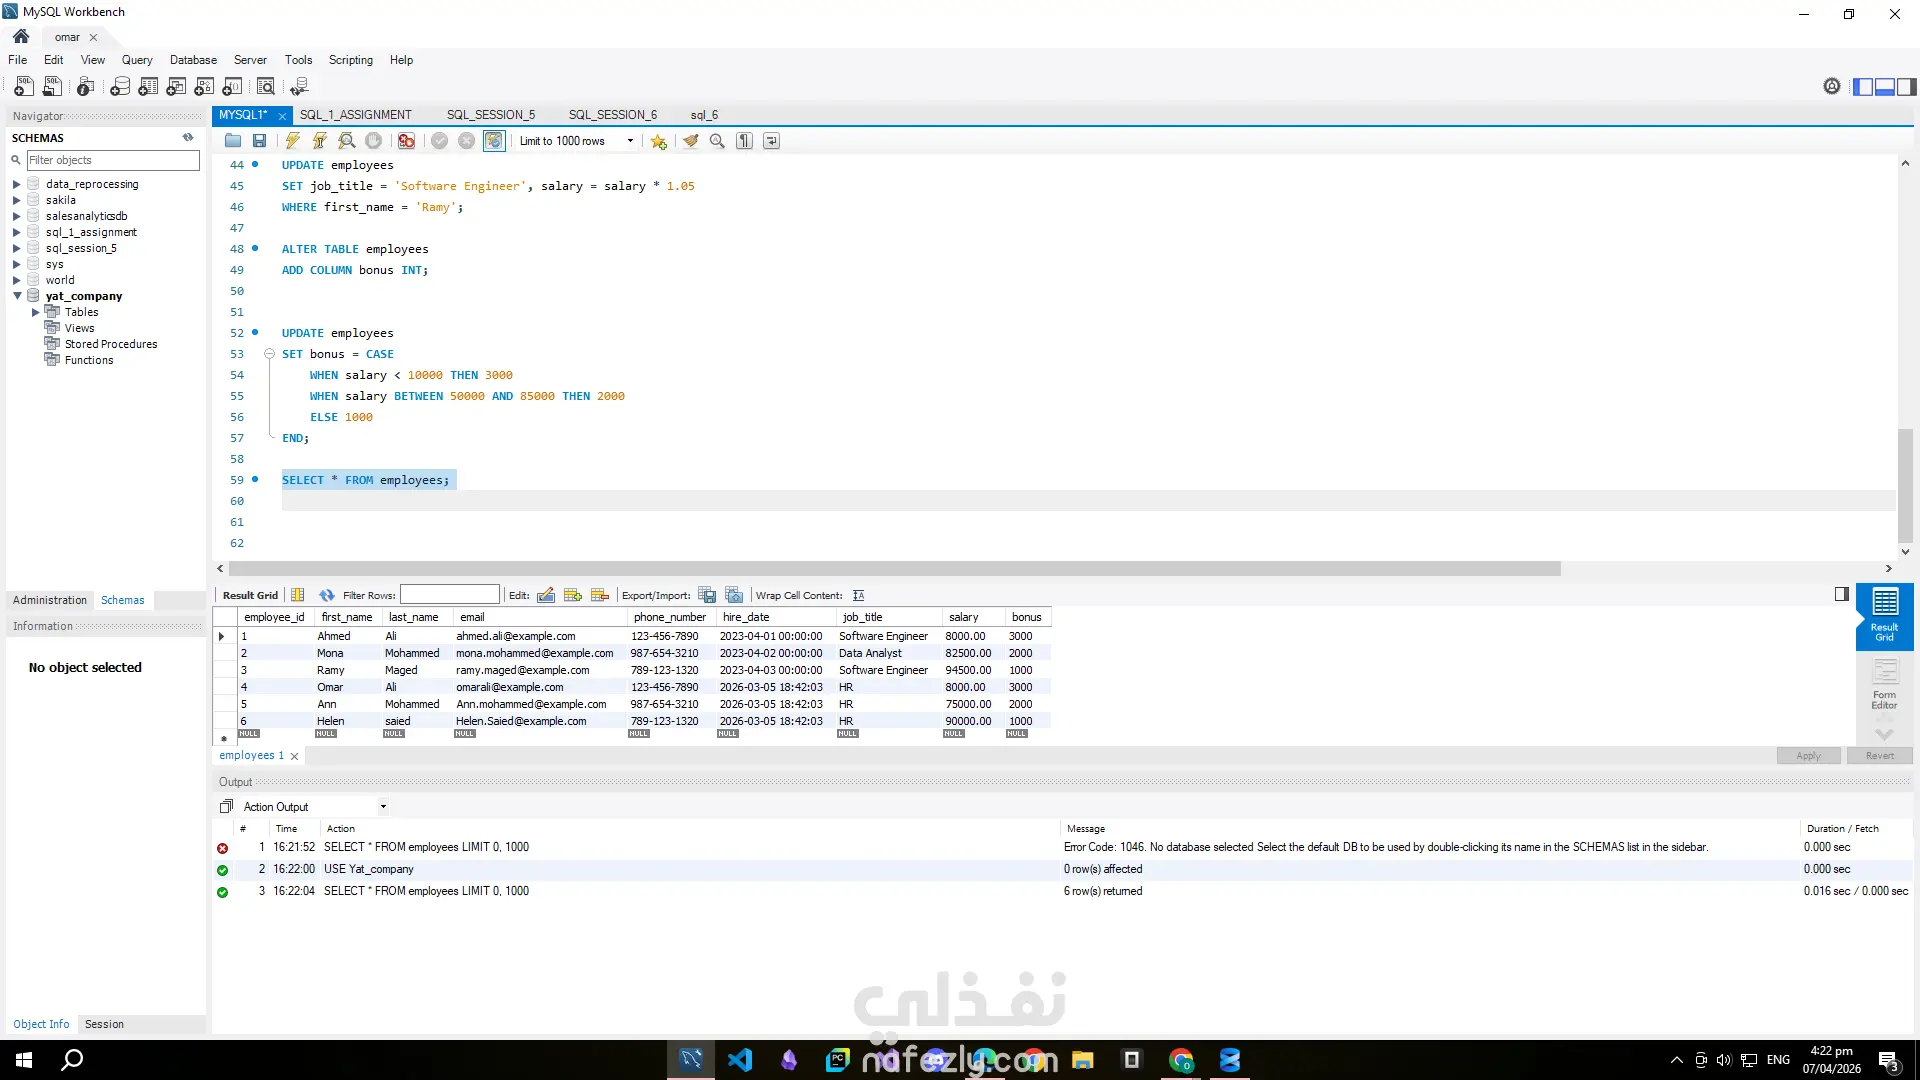Toggle invisible characters display

point(745,141)
